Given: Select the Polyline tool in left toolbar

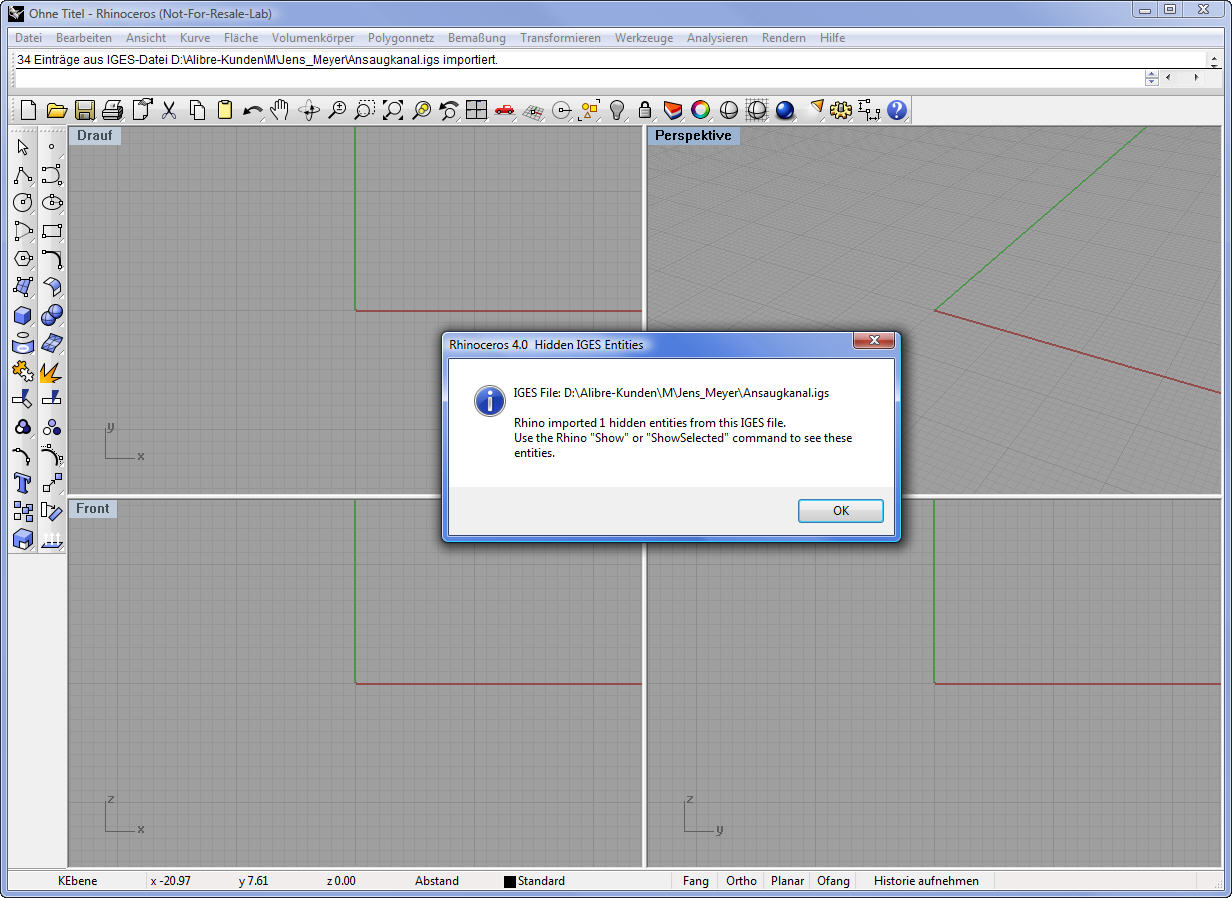Looking at the screenshot, I should coord(23,176).
